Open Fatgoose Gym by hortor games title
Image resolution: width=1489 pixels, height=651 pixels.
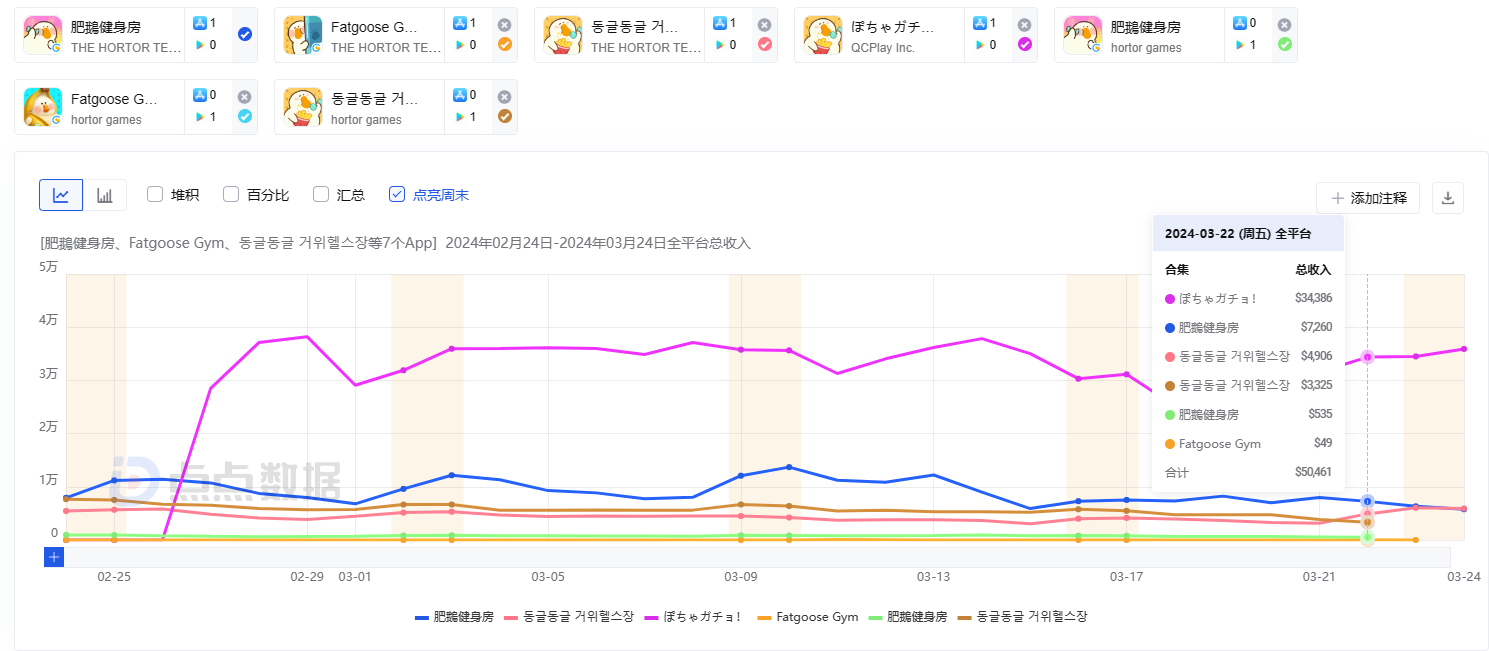tap(115, 99)
